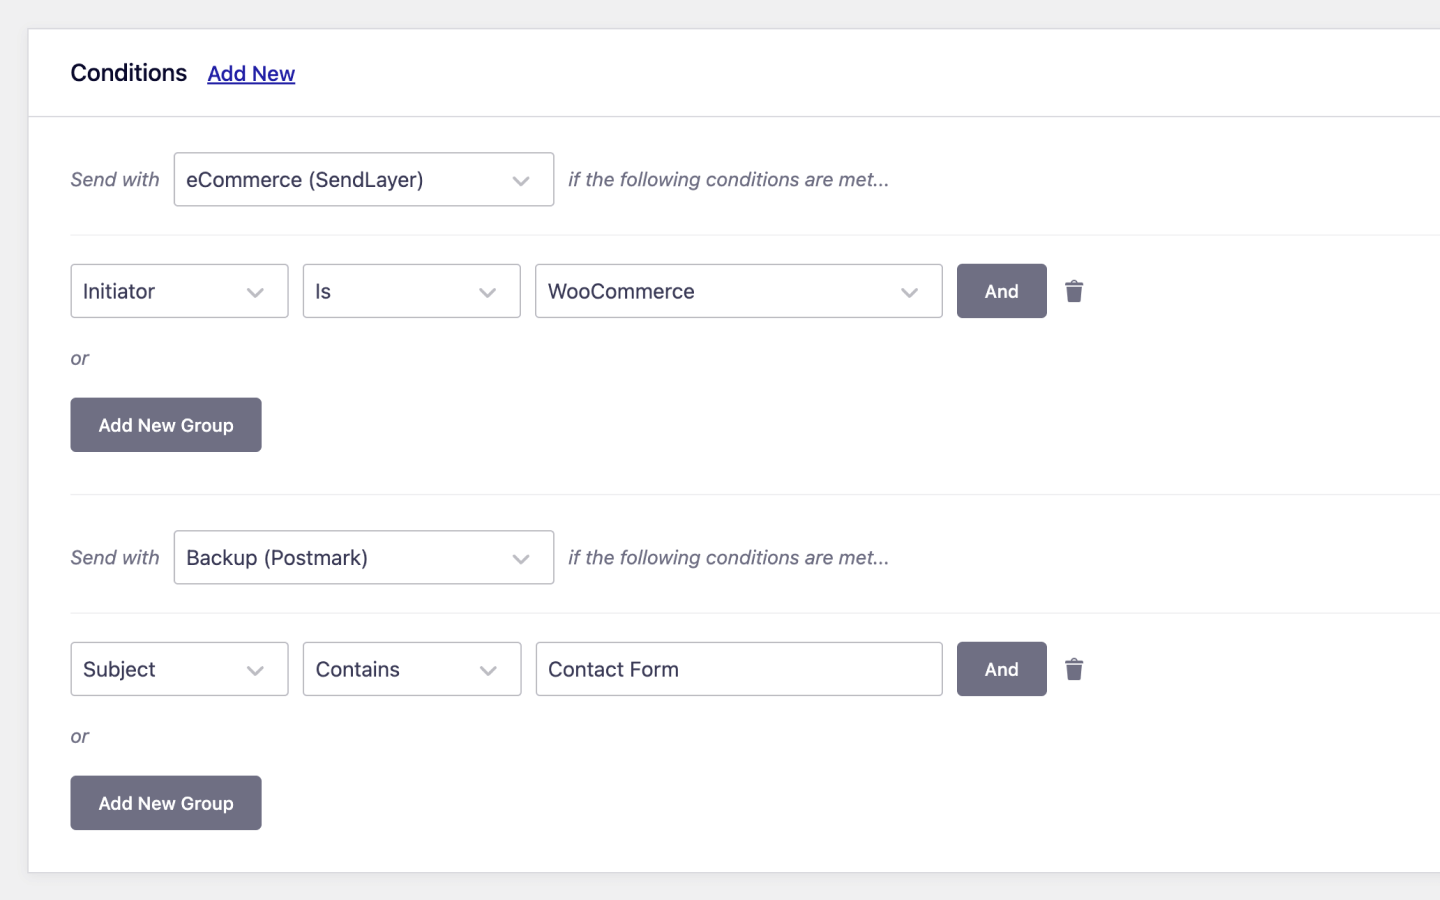Click the chevron arrow in the Subject selector
Image resolution: width=1440 pixels, height=900 pixels.
pos(255,671)
